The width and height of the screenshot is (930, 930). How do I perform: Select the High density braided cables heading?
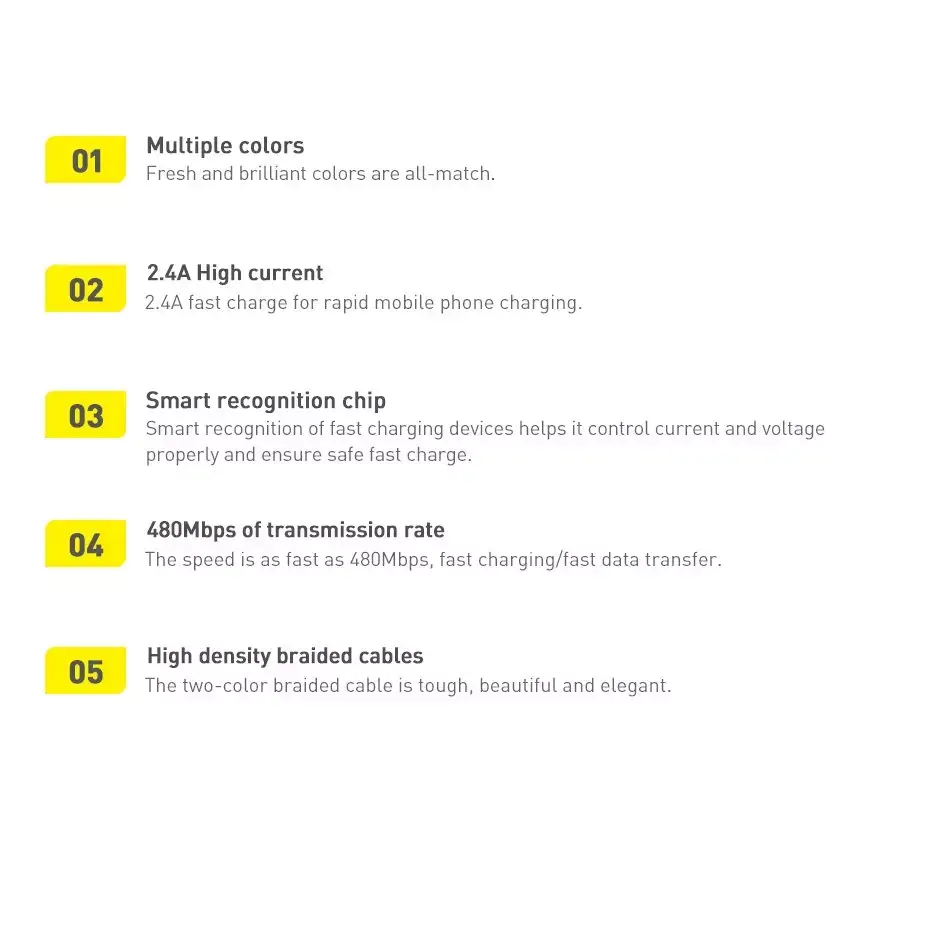[285, 656]
